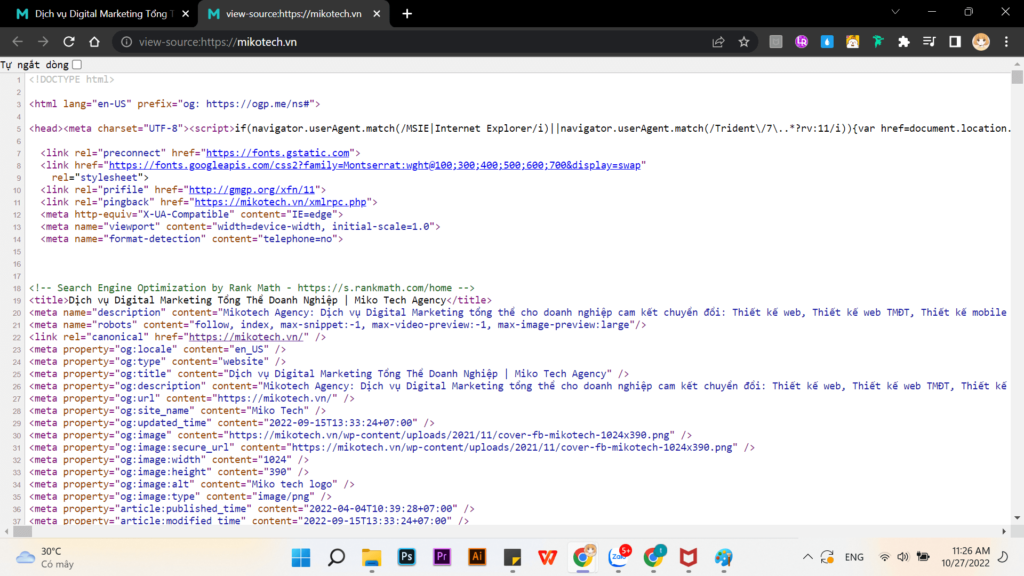Toggle the bookmark star for this page
The height and width of the screenshot is (576, 1024).
743,42
